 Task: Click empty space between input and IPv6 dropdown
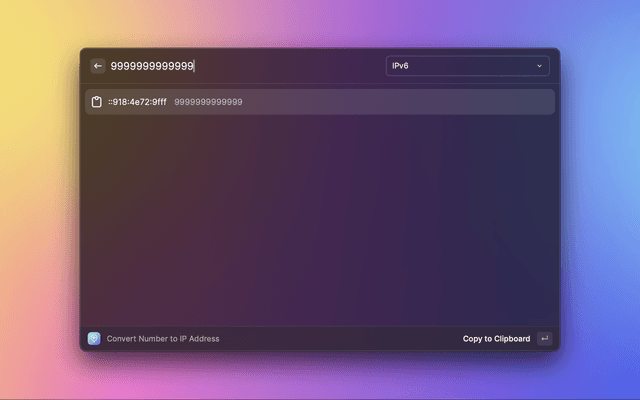click(300, 66)
